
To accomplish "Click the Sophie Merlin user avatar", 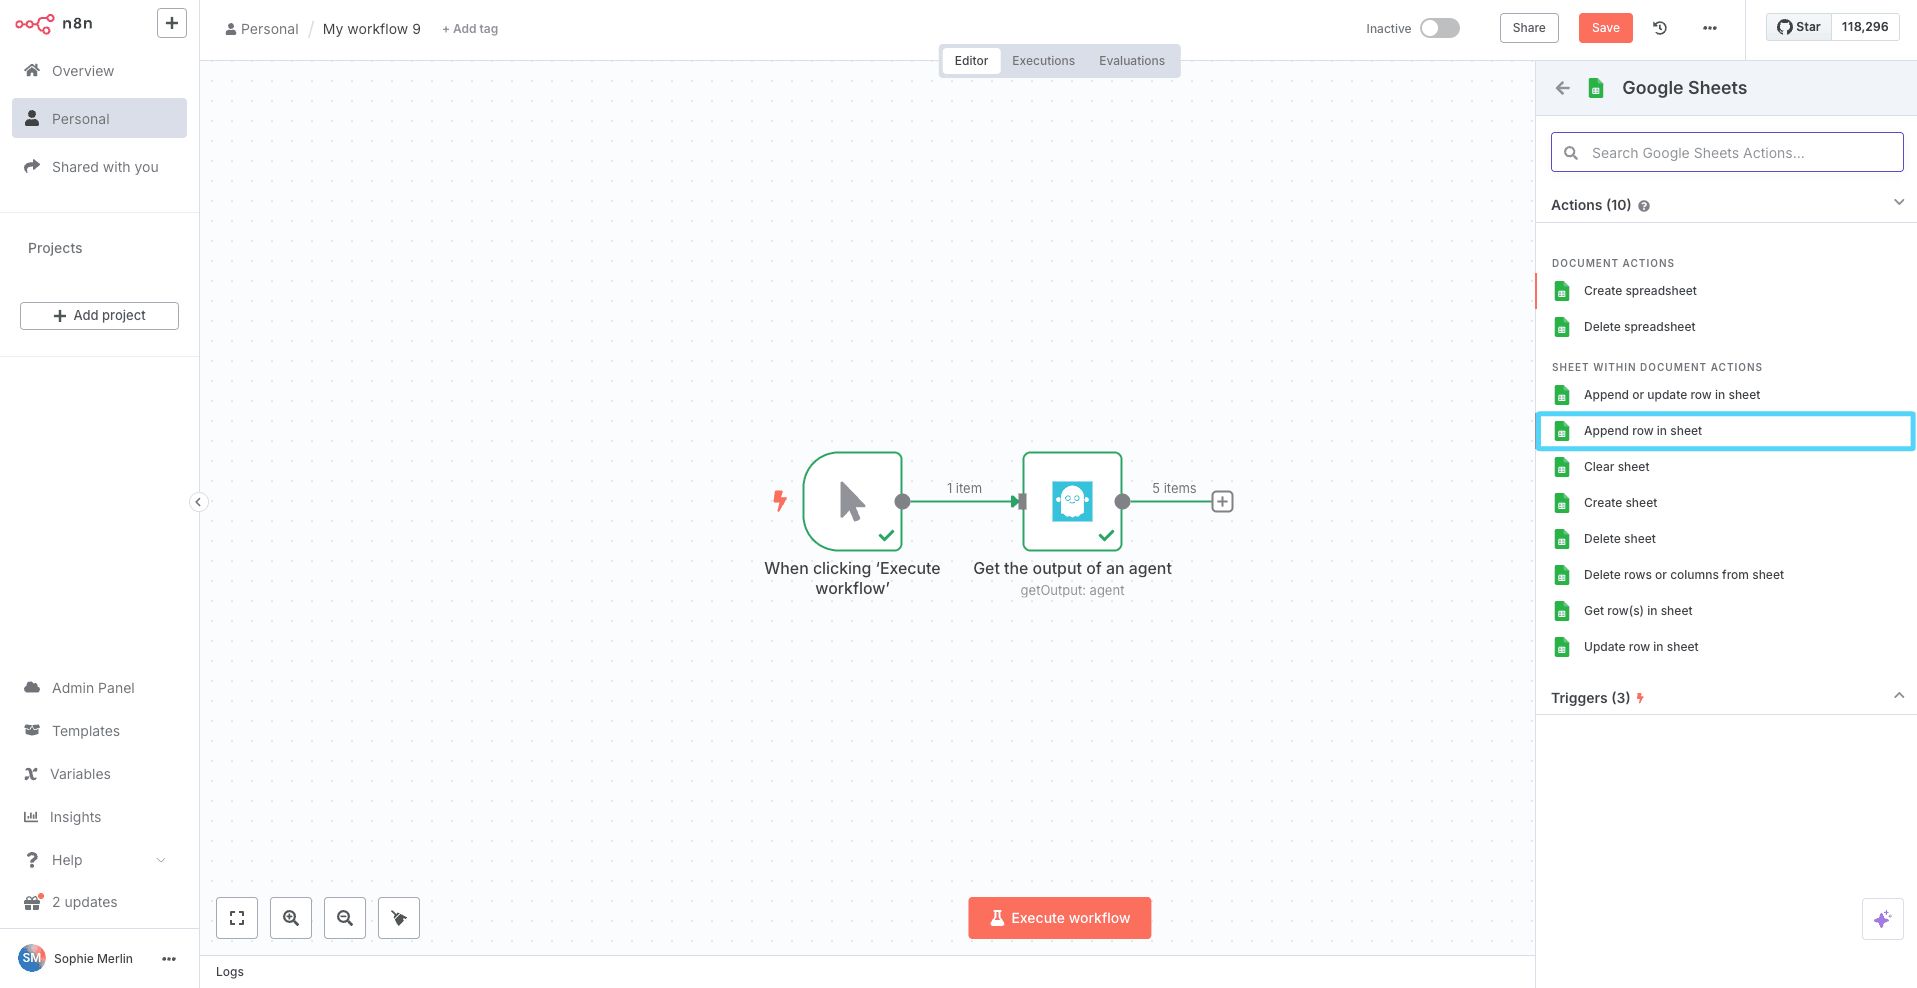I will 32,958.
